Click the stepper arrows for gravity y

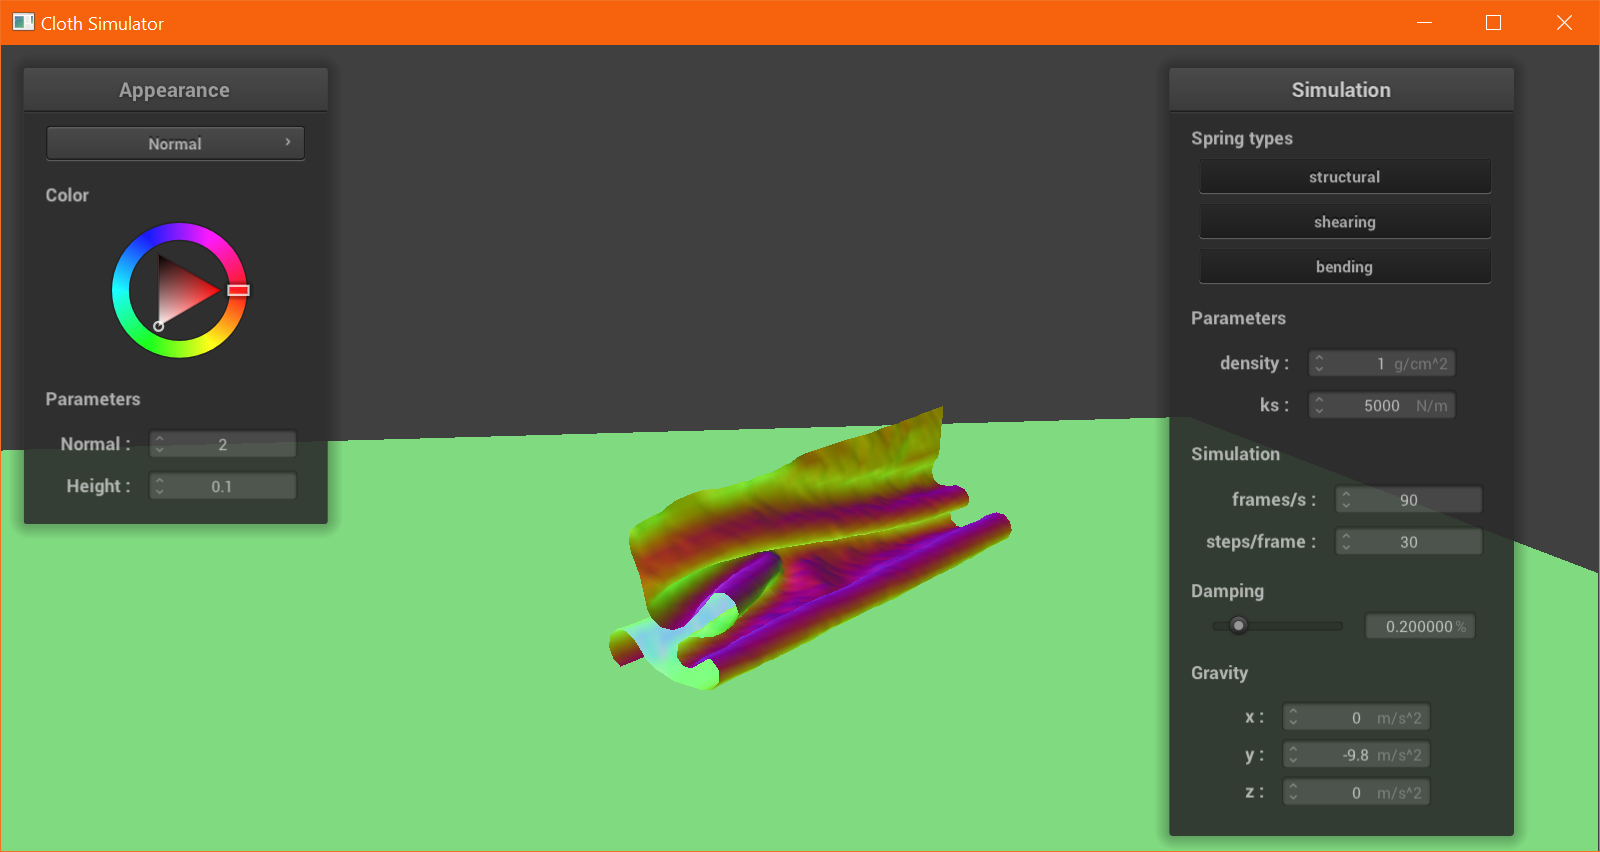click(x=1293, y=755)
